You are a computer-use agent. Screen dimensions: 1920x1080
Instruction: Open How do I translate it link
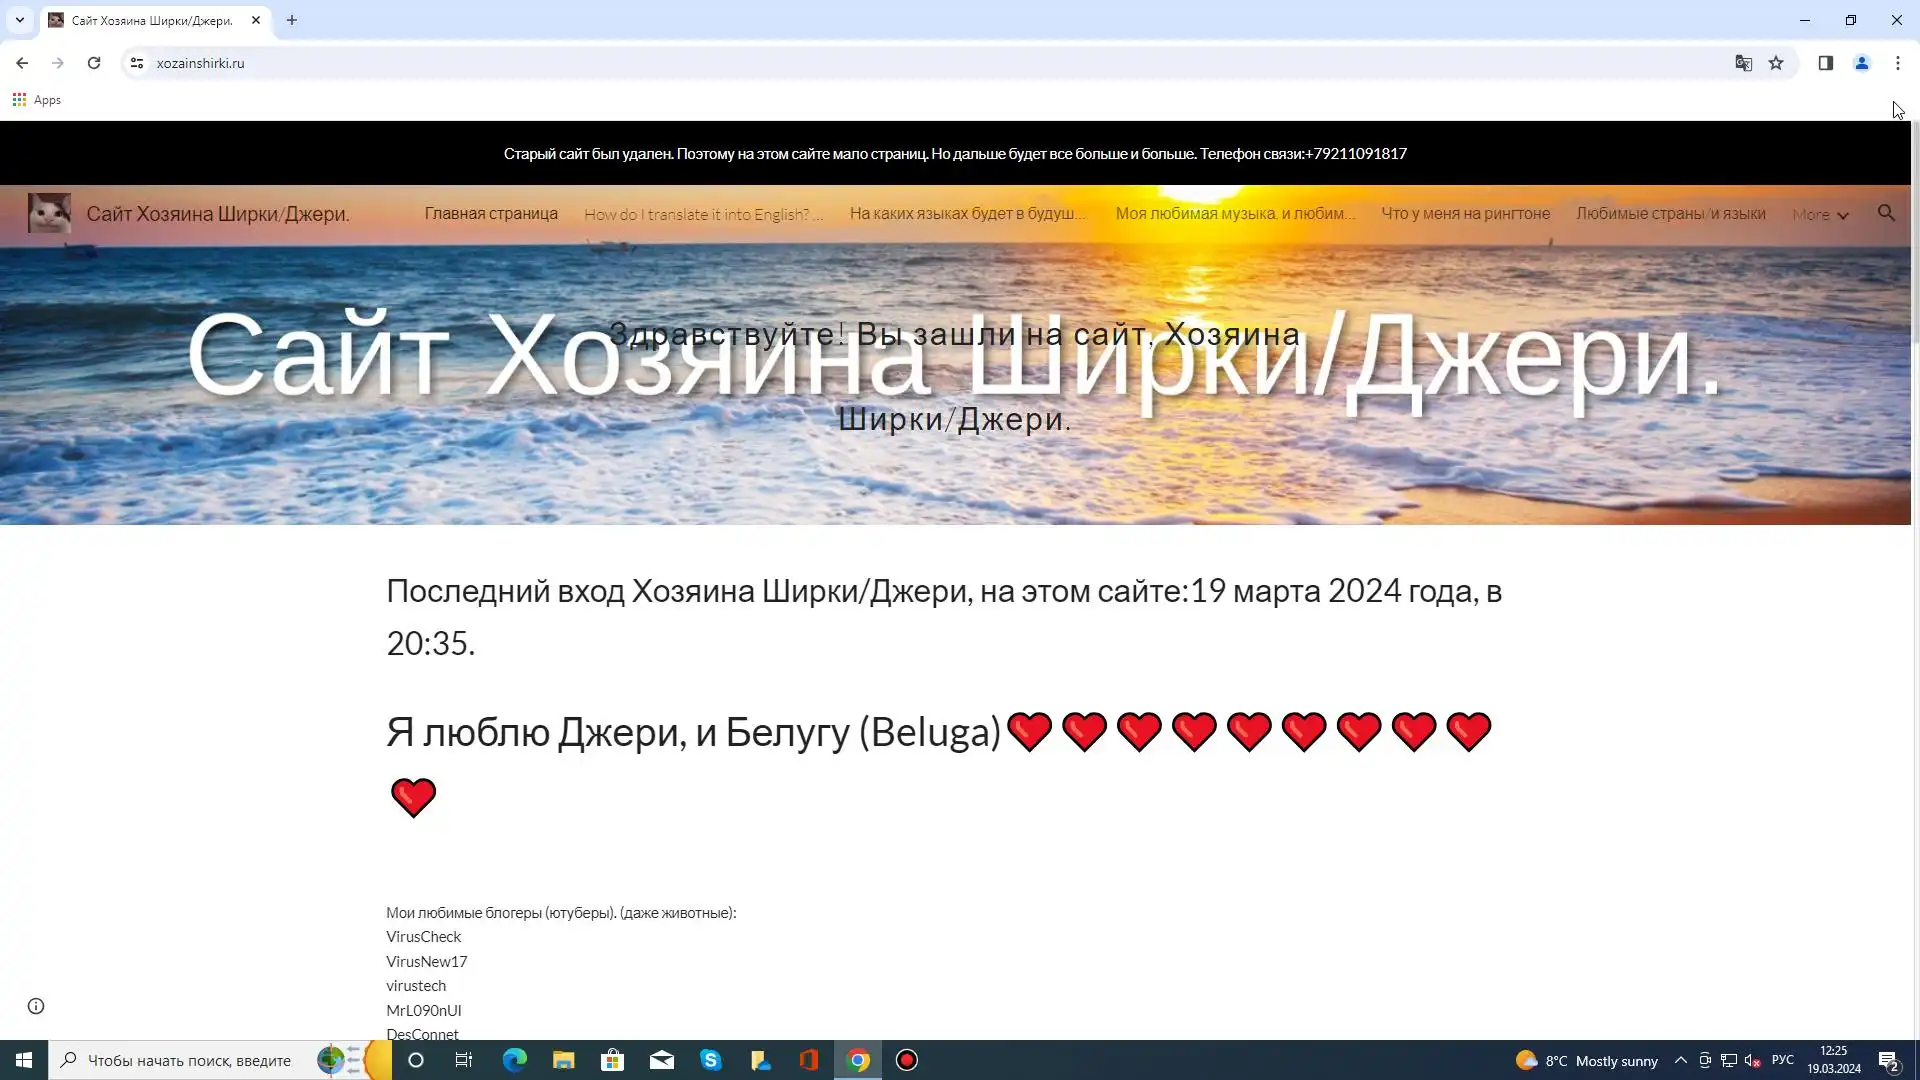click(703, 214)
